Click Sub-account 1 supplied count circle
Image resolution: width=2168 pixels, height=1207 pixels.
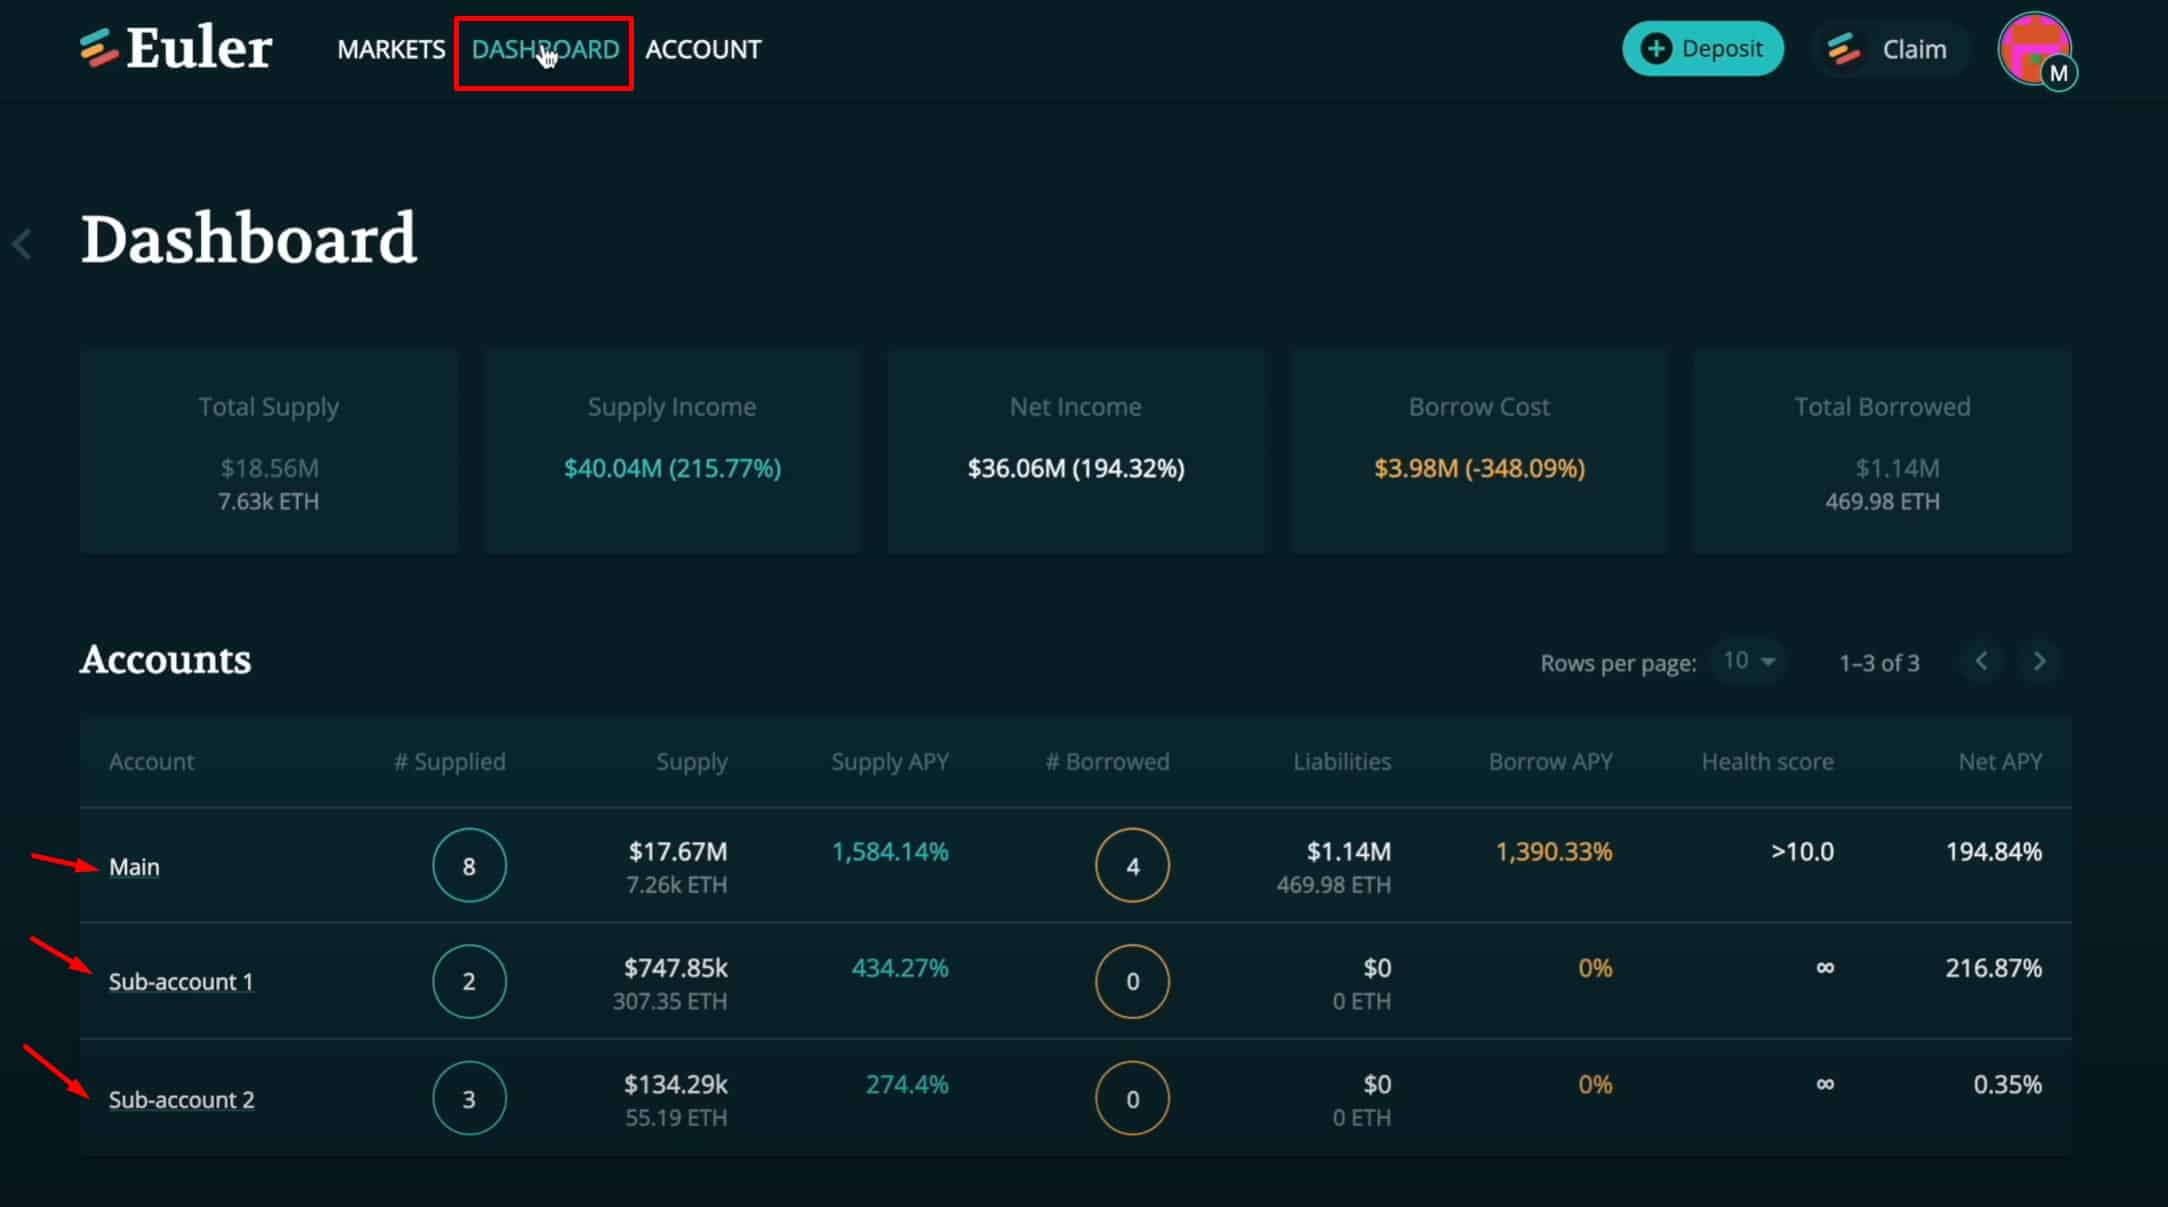pos(469,982)
